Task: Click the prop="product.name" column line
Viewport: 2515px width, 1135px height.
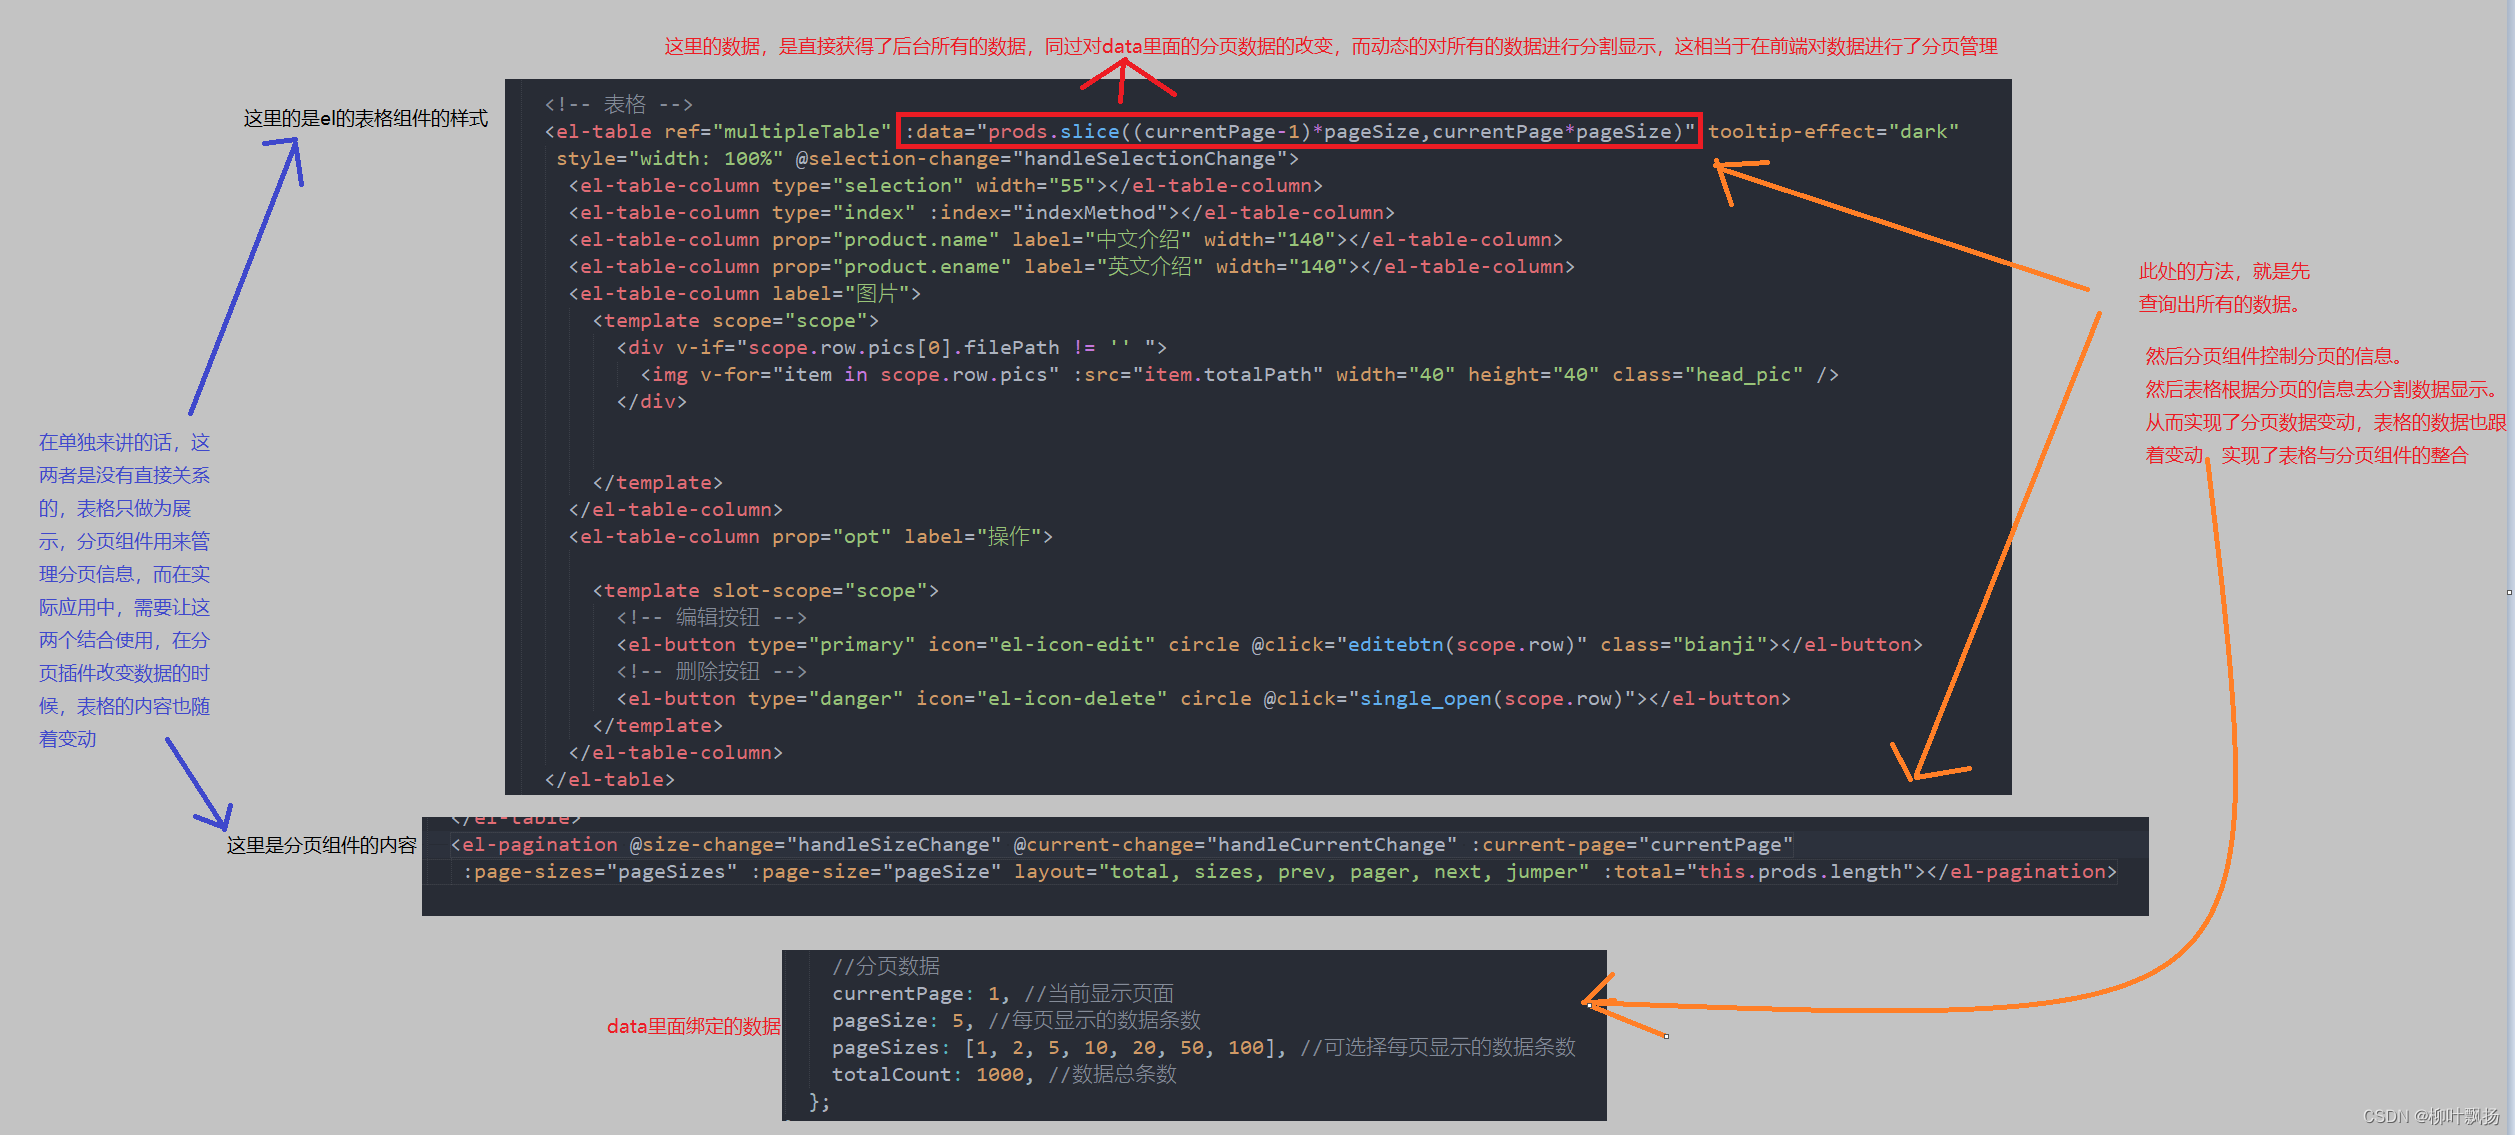Action: pyautogui.click(x=1065, y=239)
